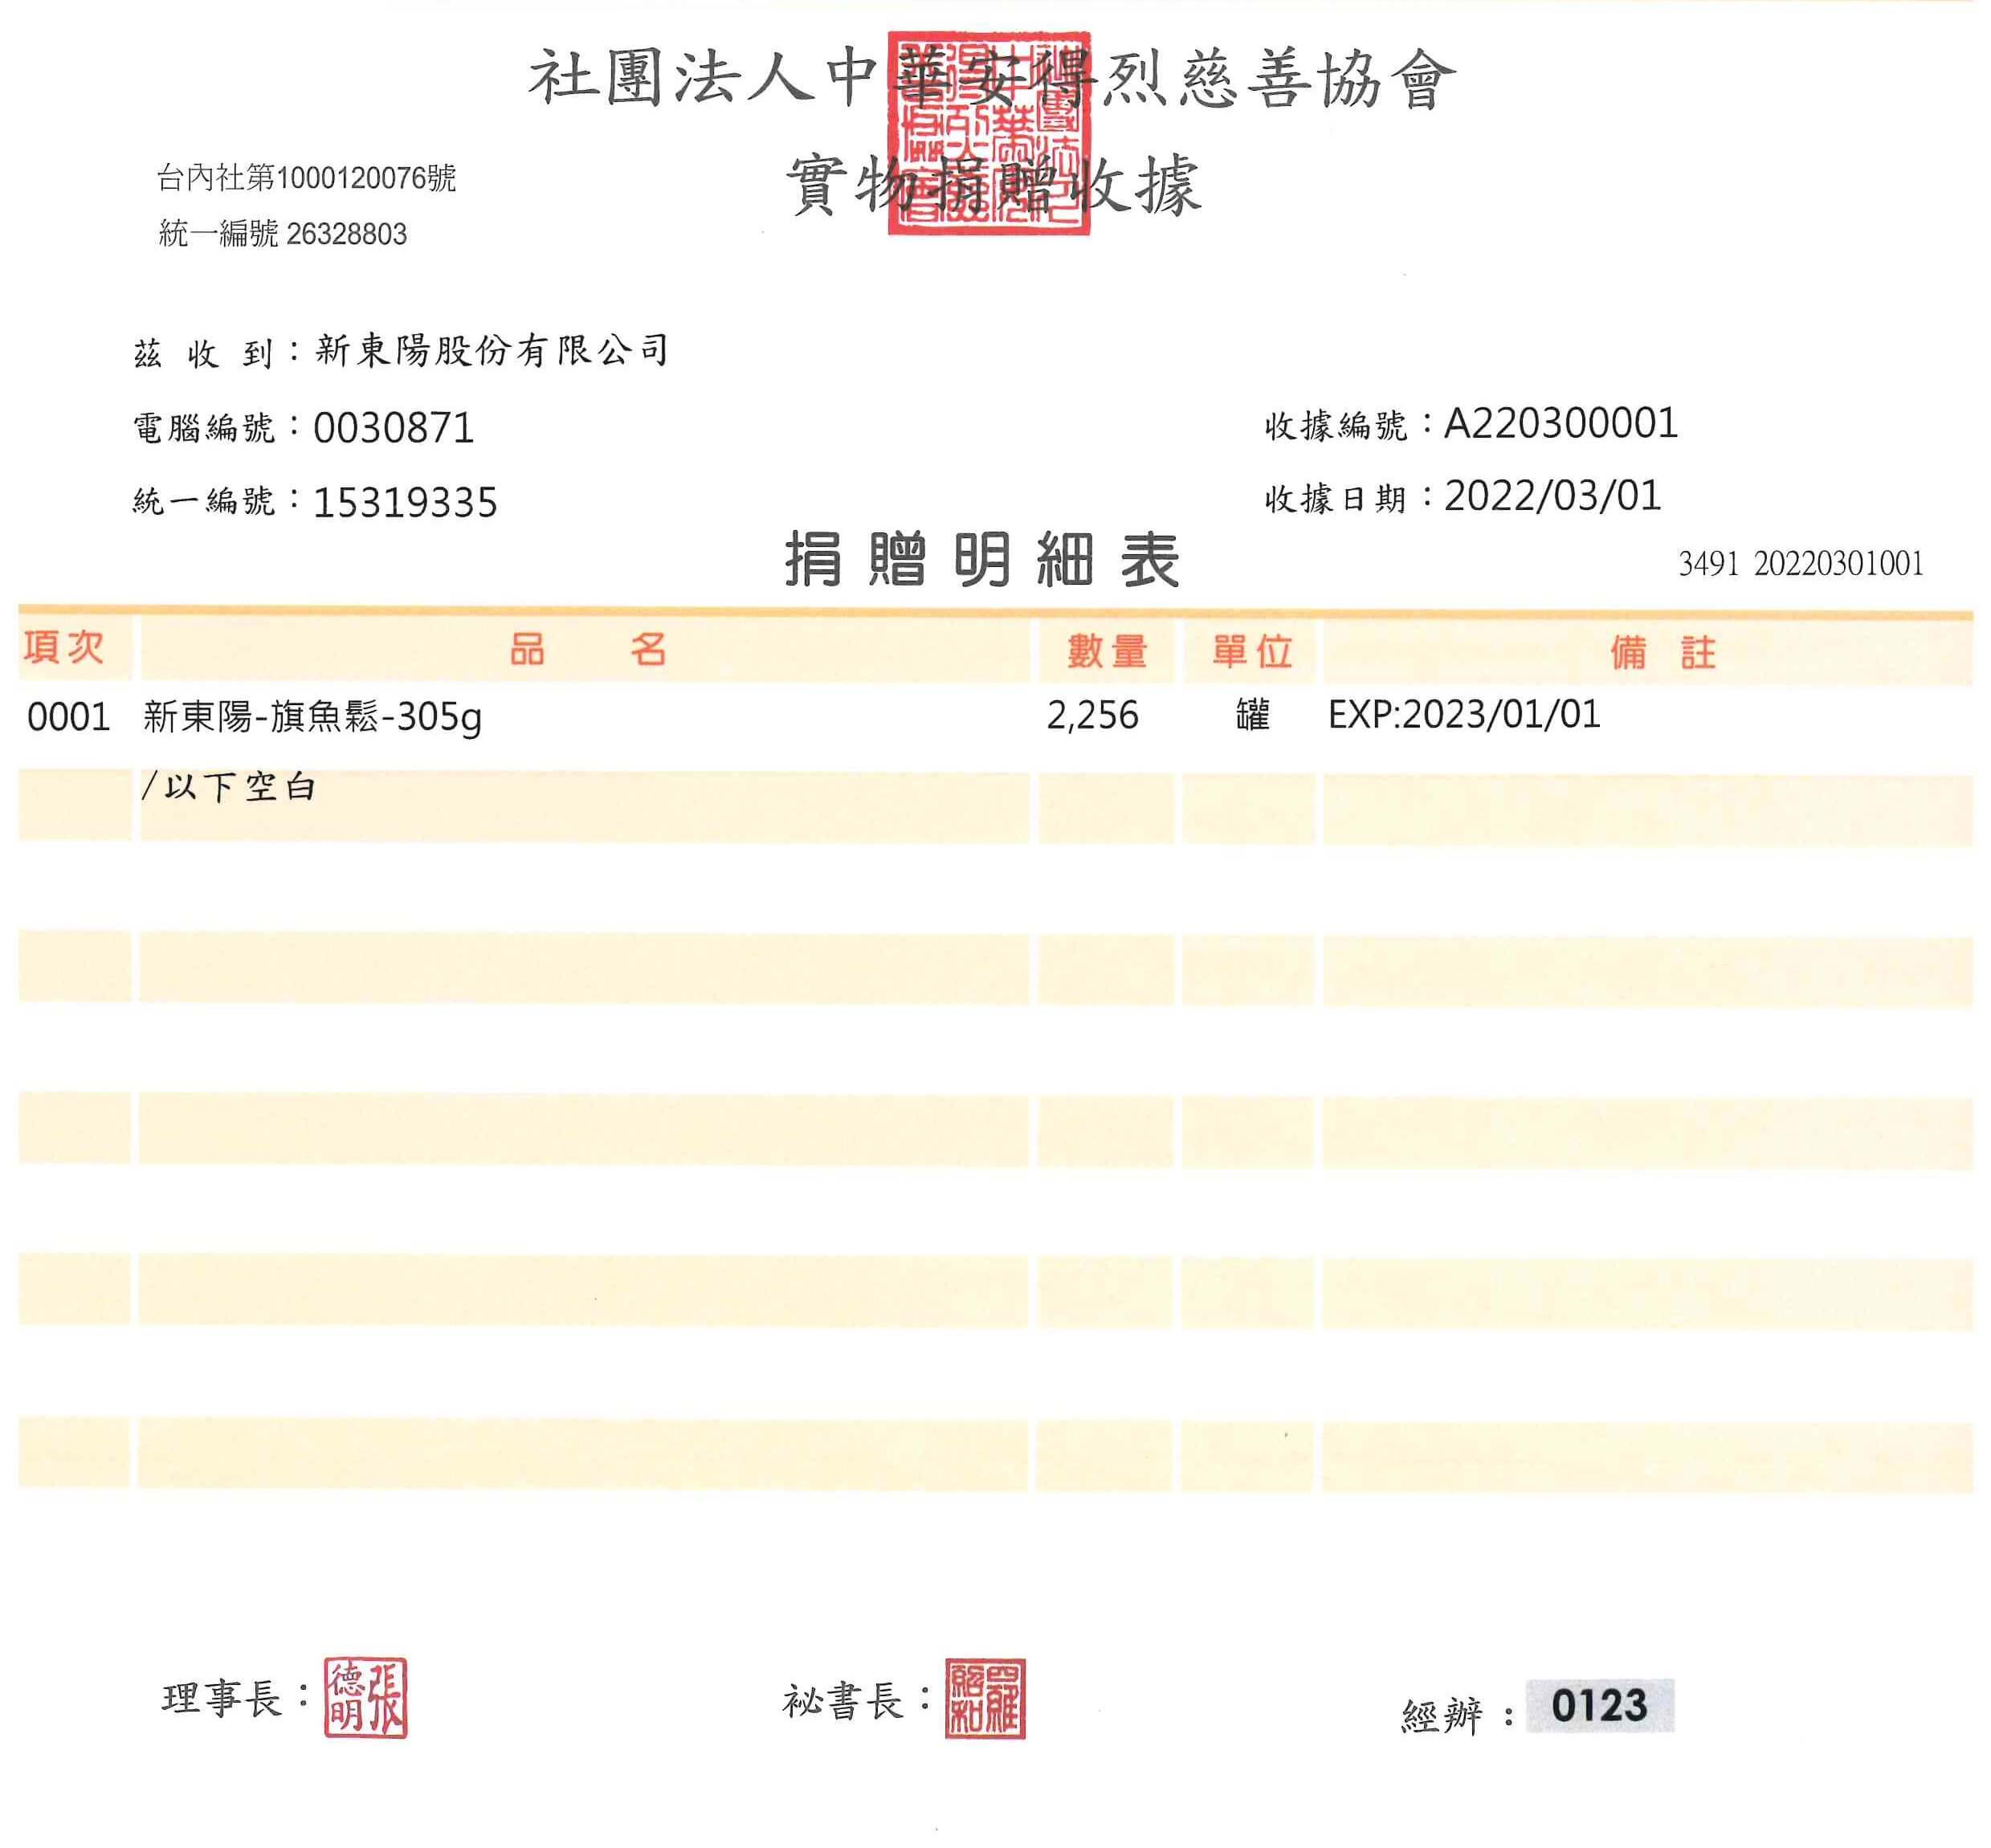Click the text /以下空白
The height and width of the screenshot is (1848, 1991).
click(228, 787)
